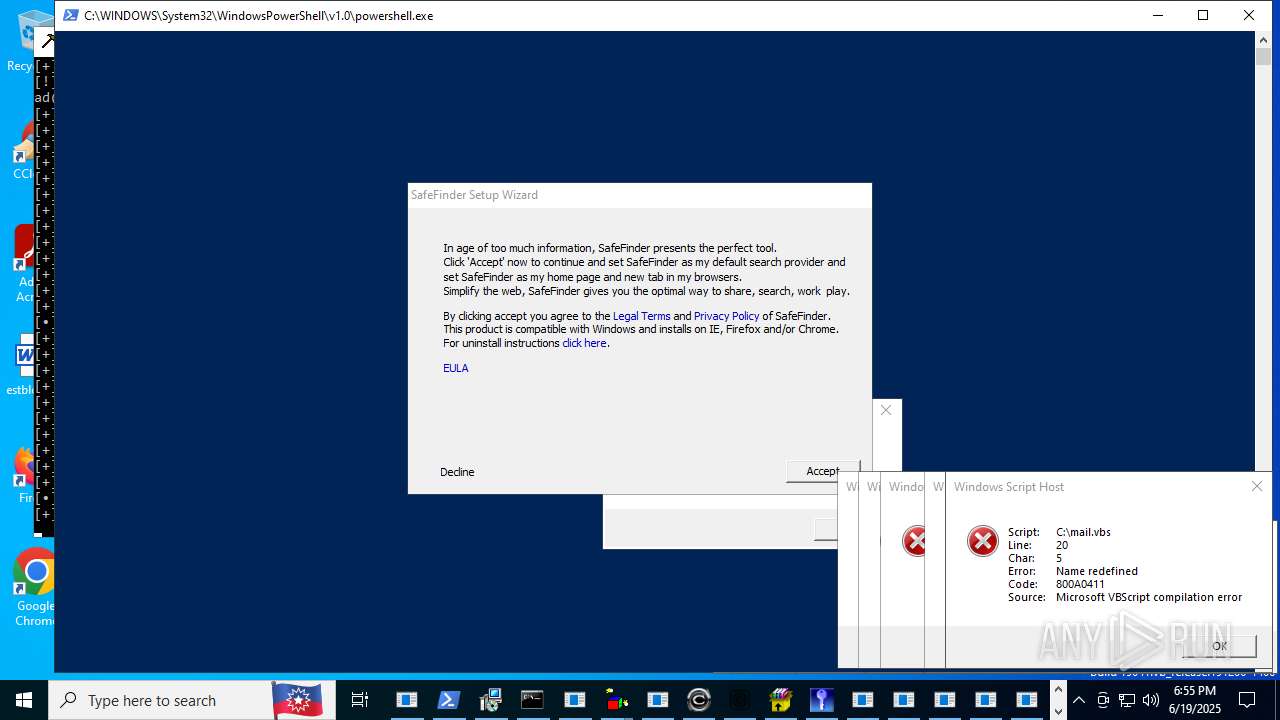Open the volume control in system tray
Screen dimensions: 1280x720
(1151, 700)
